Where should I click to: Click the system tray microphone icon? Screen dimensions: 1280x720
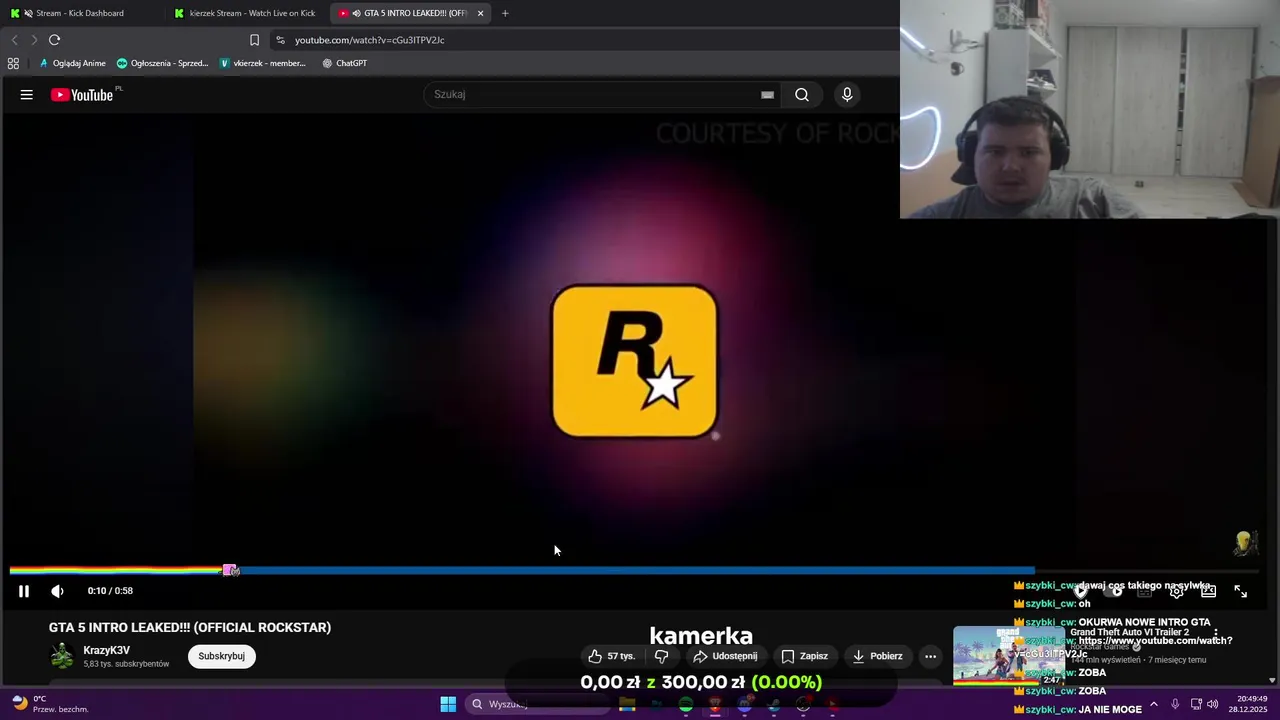coord(1175,704)
